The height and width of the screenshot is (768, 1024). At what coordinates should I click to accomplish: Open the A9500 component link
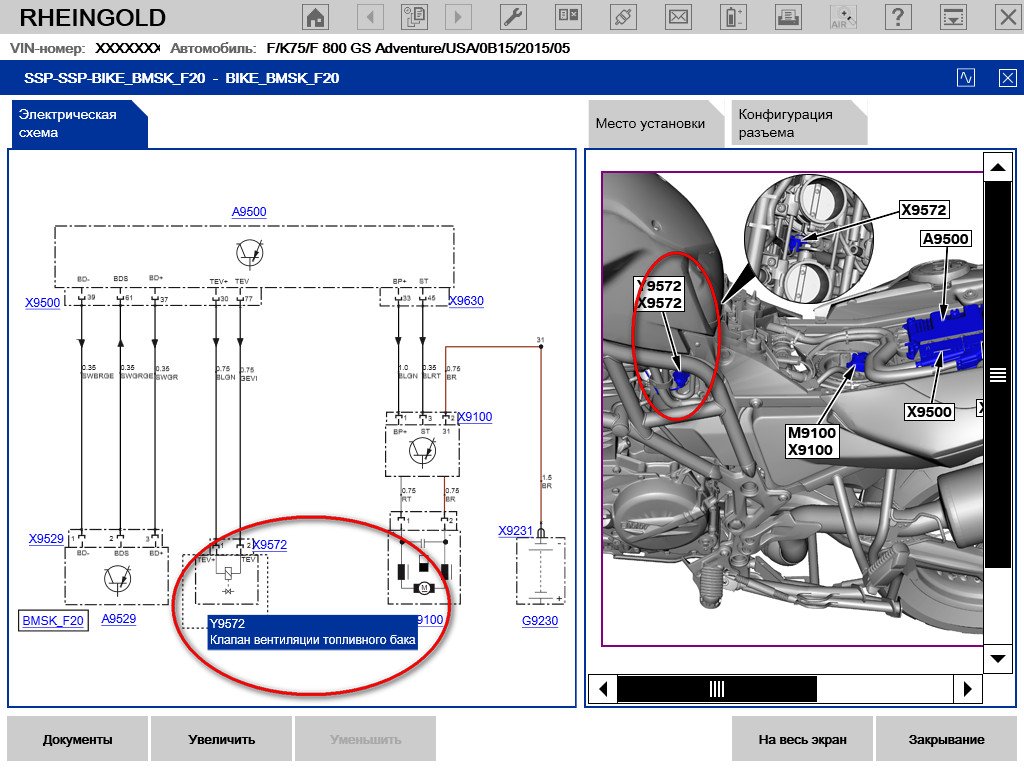[249, 212]
